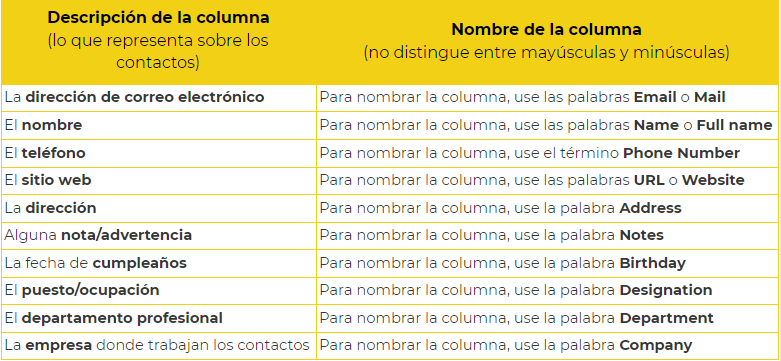Click the bold term Phone Number
Screen dimensions: 781x361
click(681, 153)
